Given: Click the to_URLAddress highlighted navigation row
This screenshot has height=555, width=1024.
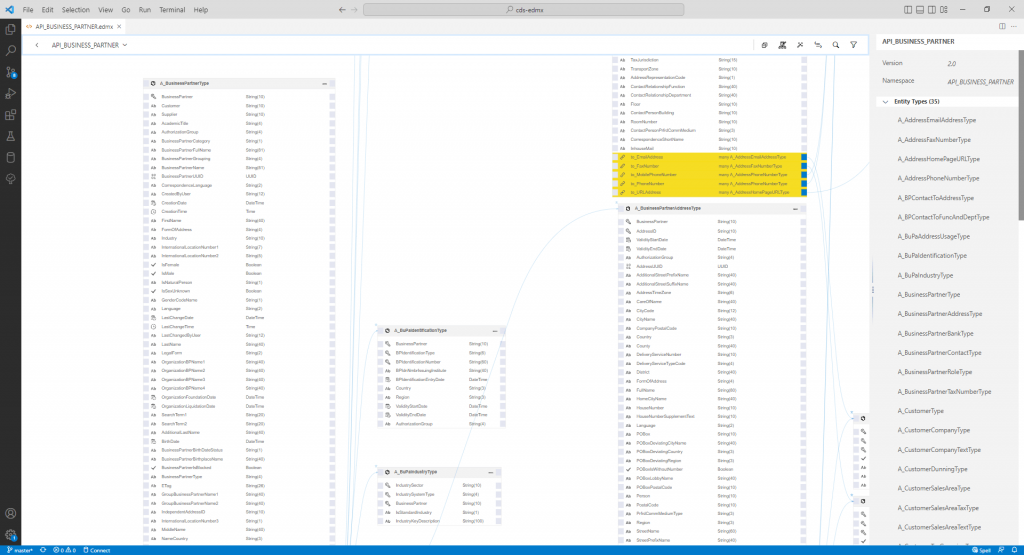Looking at the screenshot, I should pos(709,193).
